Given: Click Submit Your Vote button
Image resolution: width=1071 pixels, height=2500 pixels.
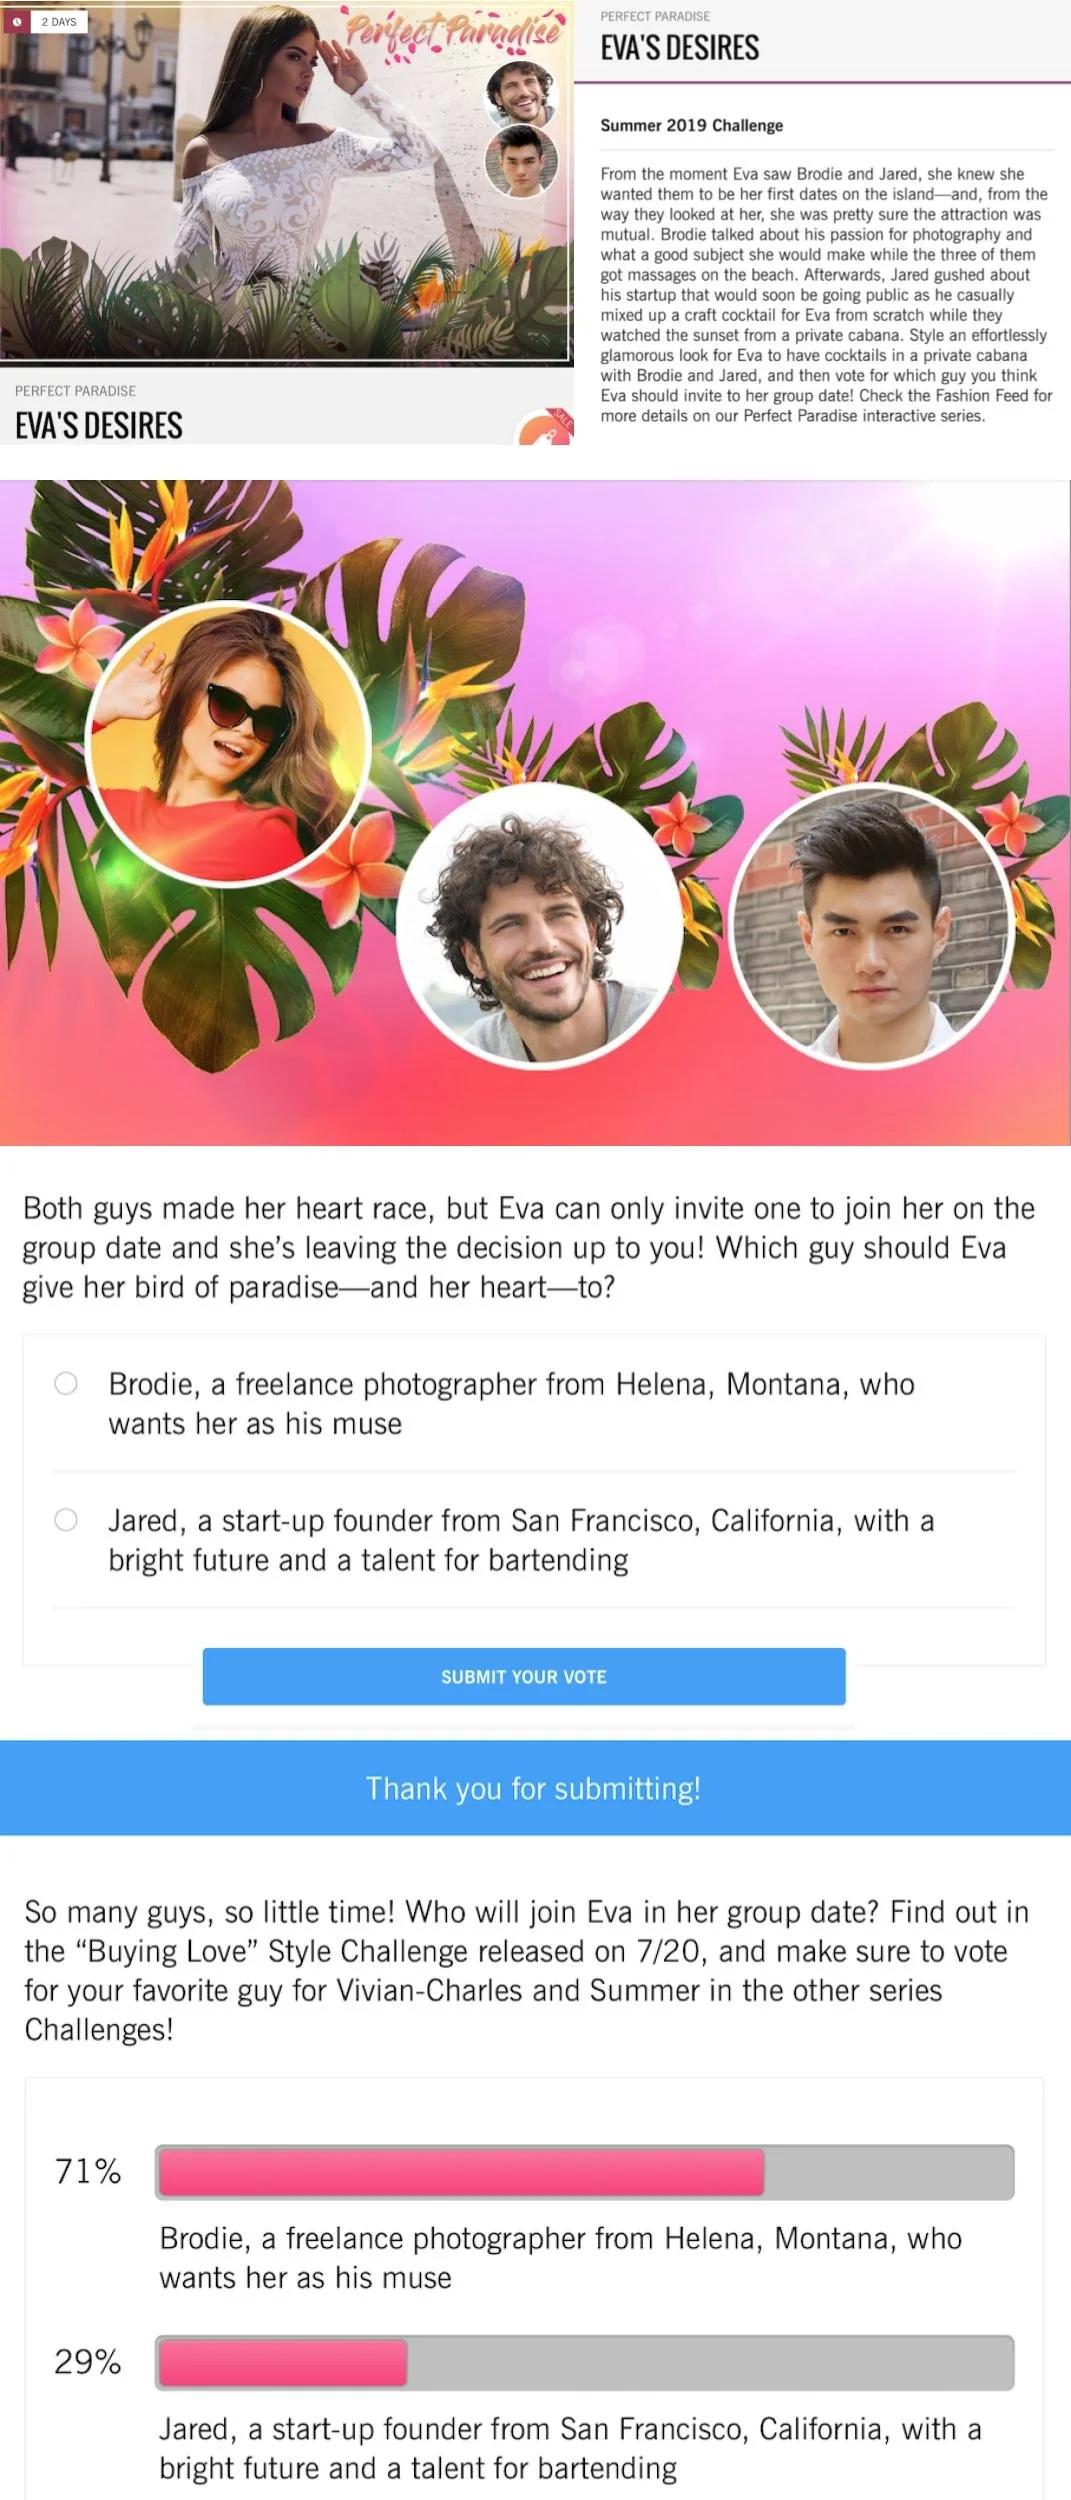Looking at the screenshot, I should tap(524, 1676).
